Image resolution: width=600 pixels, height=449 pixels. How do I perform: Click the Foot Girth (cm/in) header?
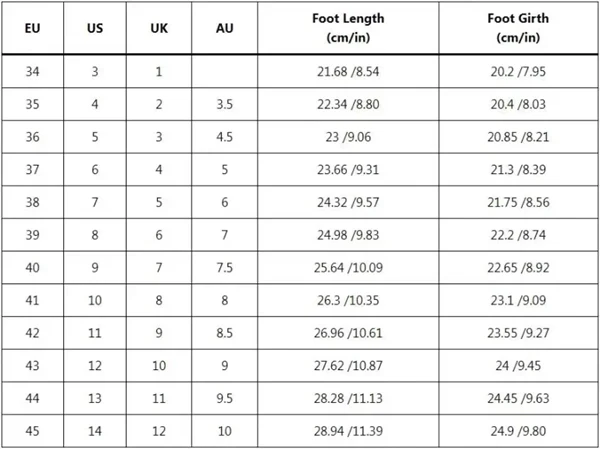(517, 28)
